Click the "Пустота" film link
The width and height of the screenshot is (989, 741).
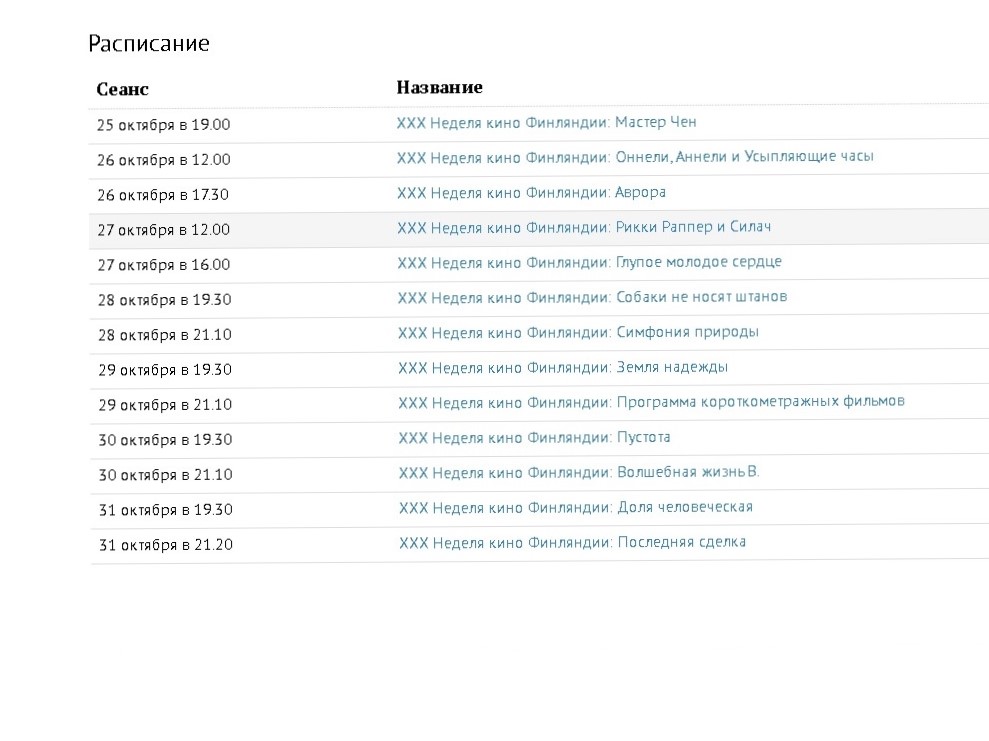534,437
